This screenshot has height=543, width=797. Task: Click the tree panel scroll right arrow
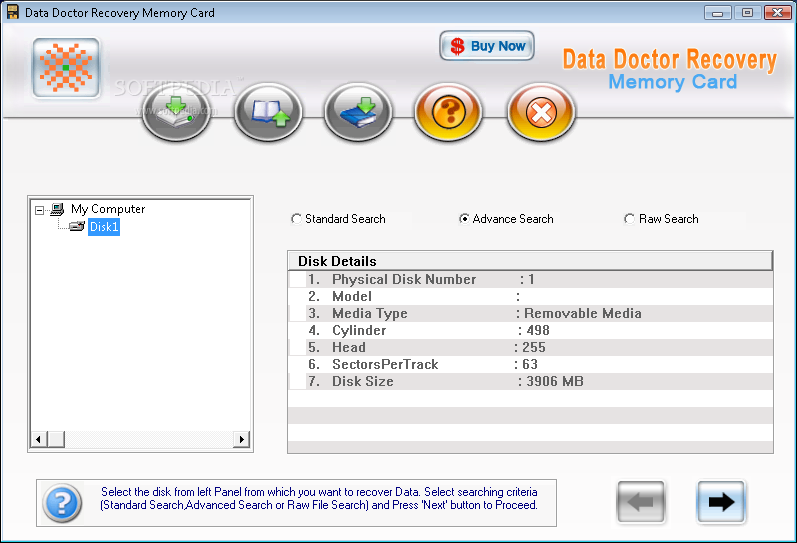coord(241,439)
